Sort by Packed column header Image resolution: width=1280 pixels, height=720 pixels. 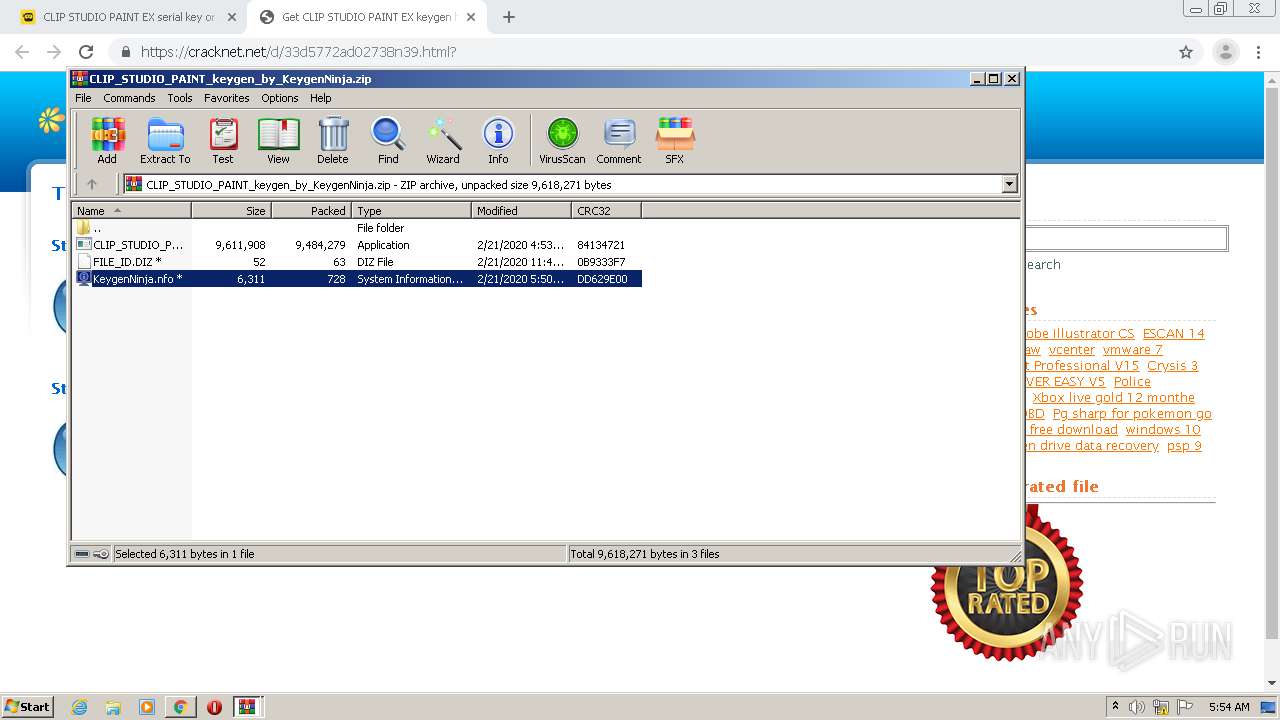tap(311, 210)
